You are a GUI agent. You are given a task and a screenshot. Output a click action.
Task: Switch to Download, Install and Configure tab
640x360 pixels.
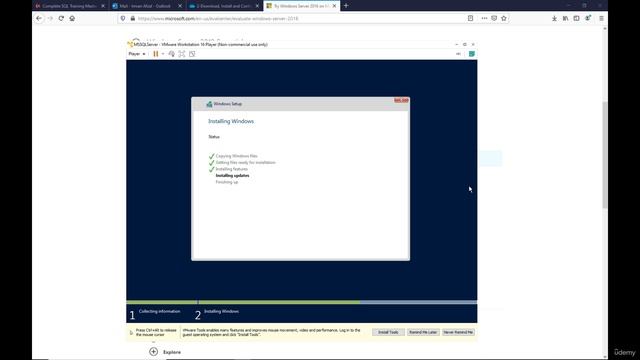pos(224,6)
